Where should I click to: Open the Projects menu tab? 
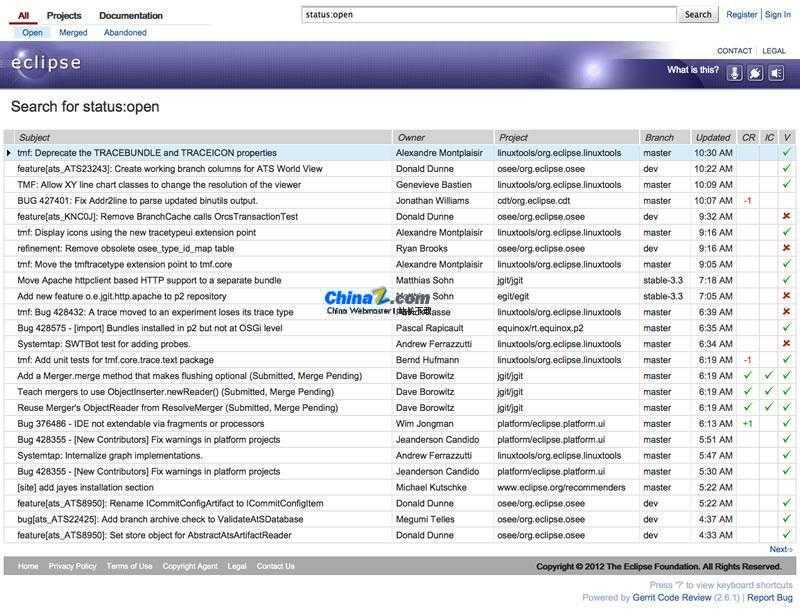coord(64,16)
